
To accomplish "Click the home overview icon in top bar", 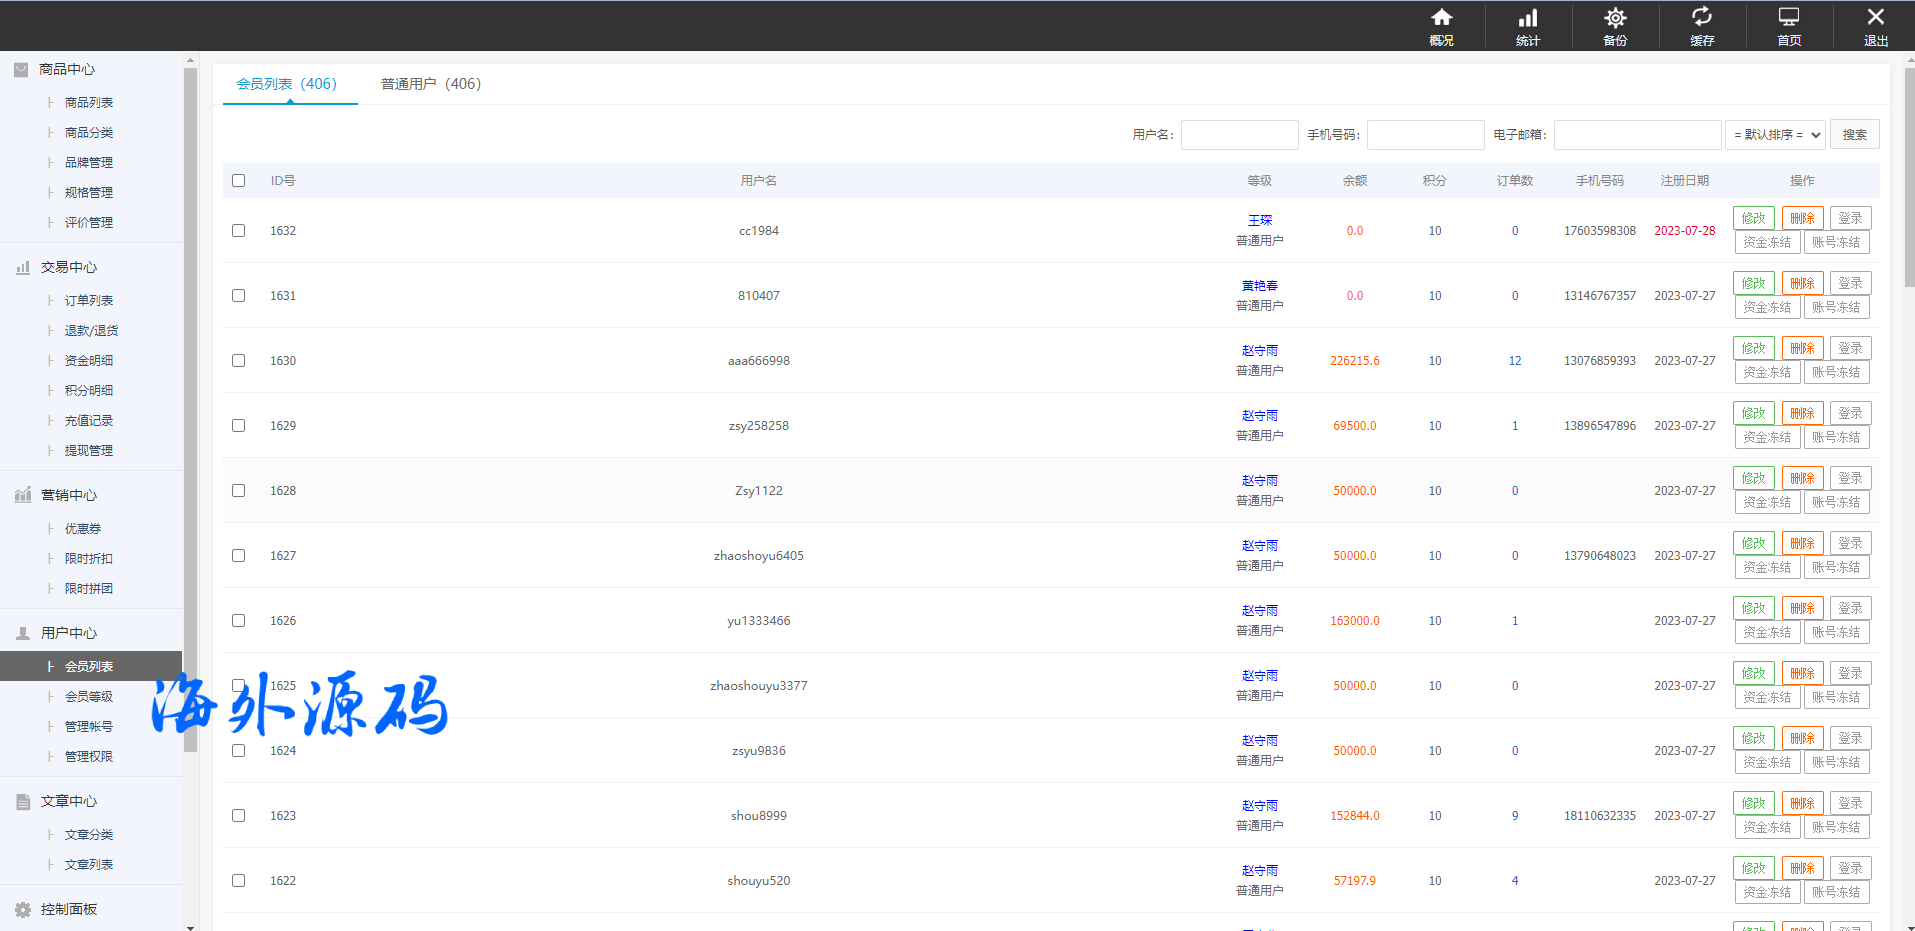I will click(1441, 18).
